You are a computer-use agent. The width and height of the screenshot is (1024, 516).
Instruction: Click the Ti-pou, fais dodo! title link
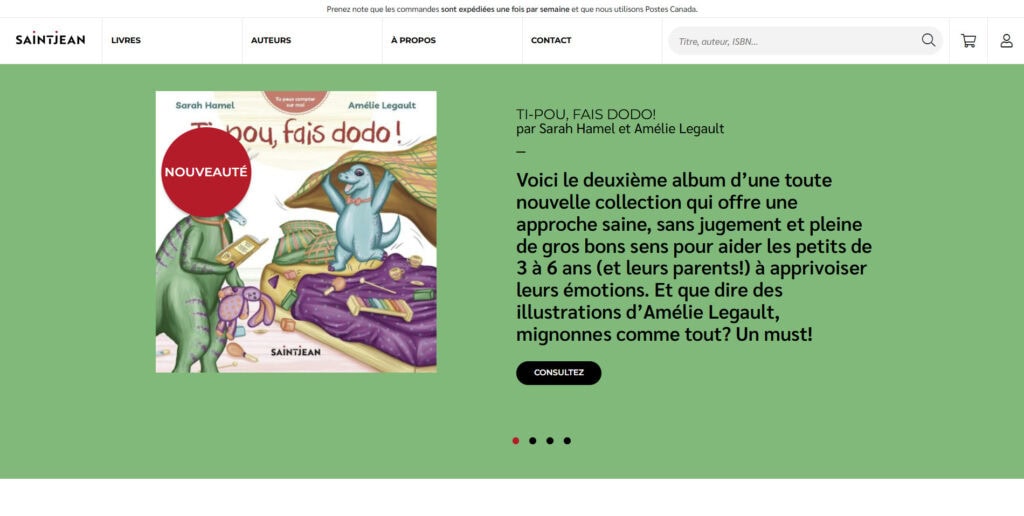click(x=586, y=115)
